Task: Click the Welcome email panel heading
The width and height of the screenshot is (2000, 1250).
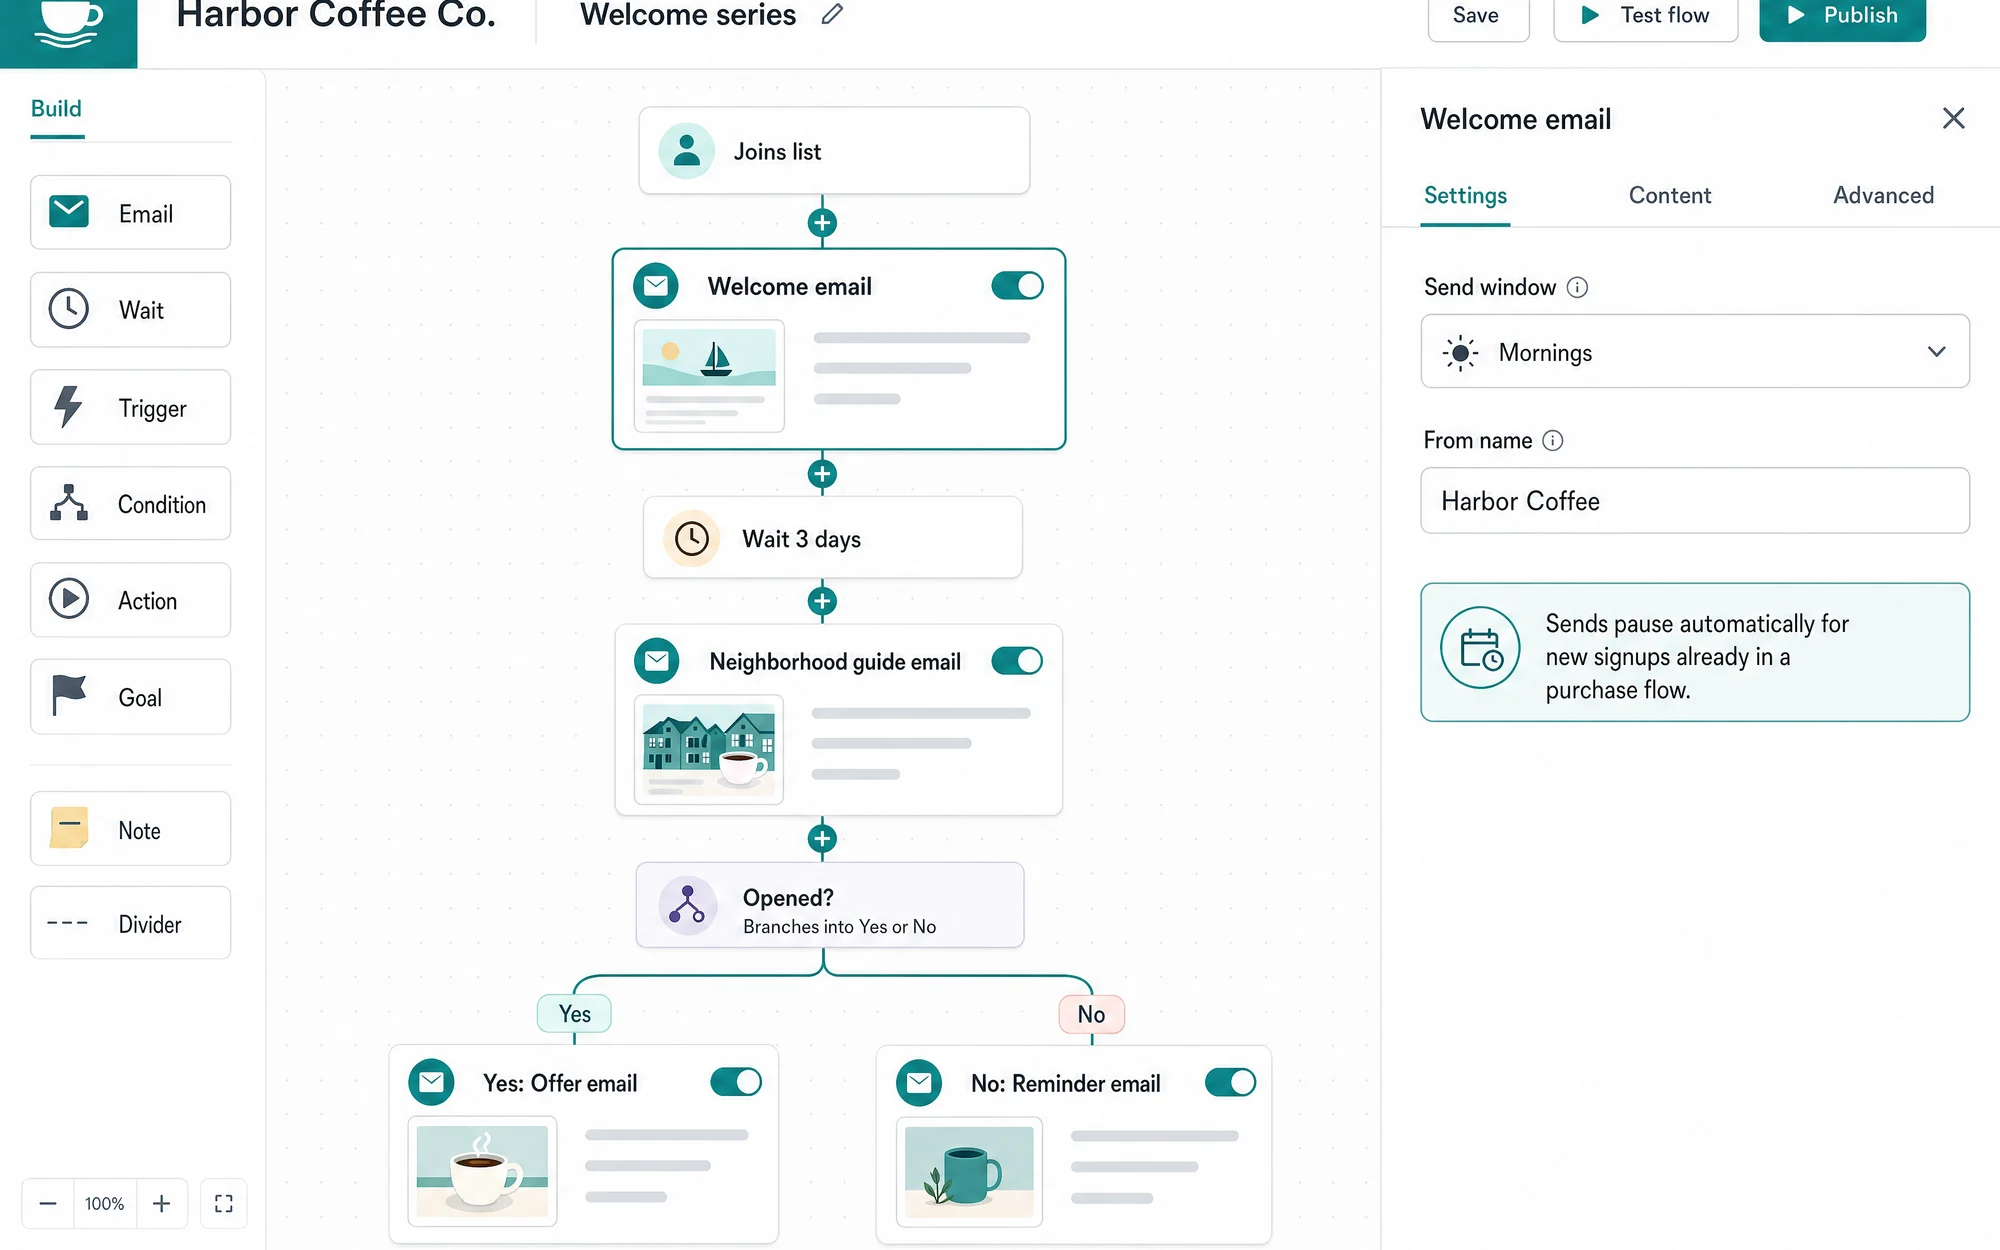Action: [1516, 120]
